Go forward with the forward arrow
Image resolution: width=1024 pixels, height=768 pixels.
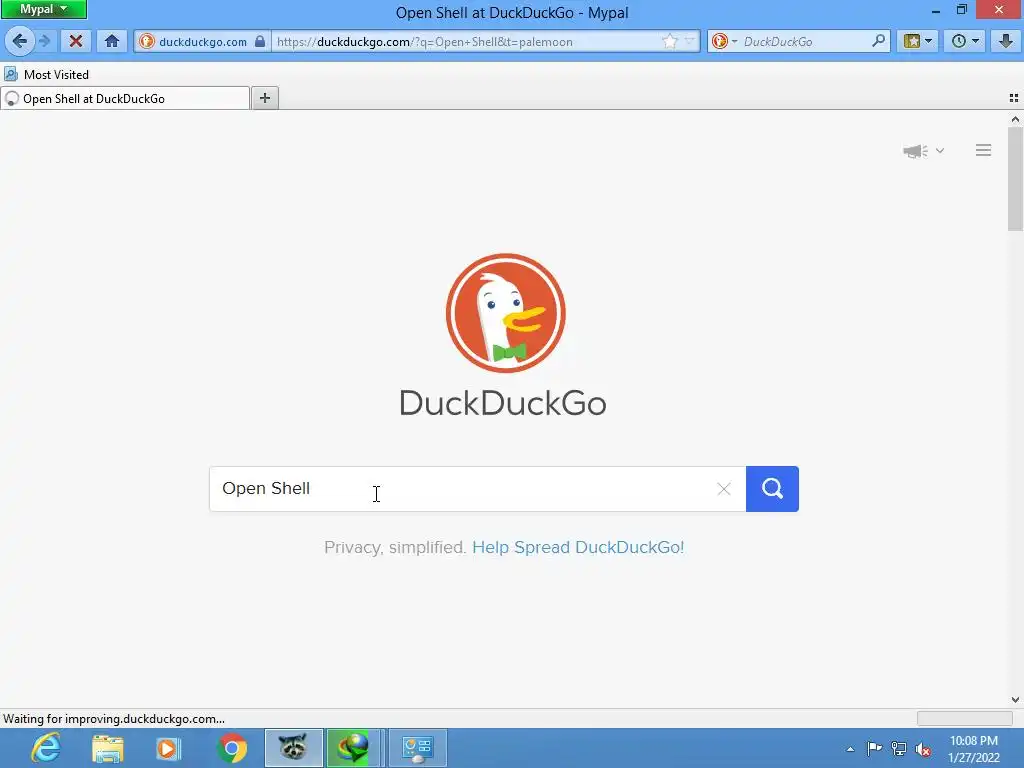pyautogui.click(x=45, y=41)
